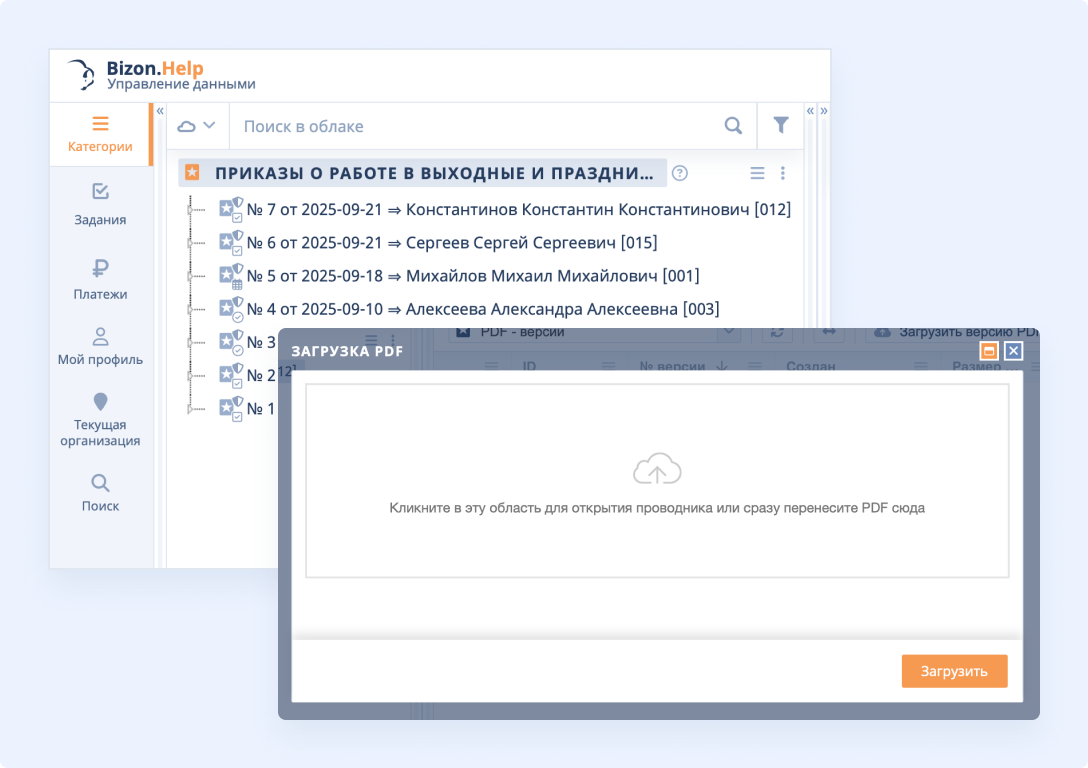Click the help question mark beside the category title
Image resolution: width=1088 pixels, height=768 pixels.
coord(680,173)
